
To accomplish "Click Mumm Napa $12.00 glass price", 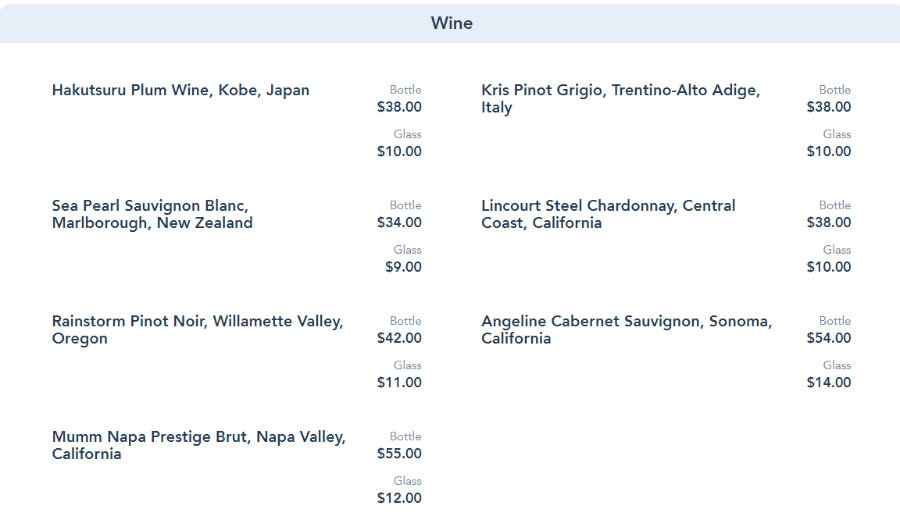I will click(x=399, y=498).
